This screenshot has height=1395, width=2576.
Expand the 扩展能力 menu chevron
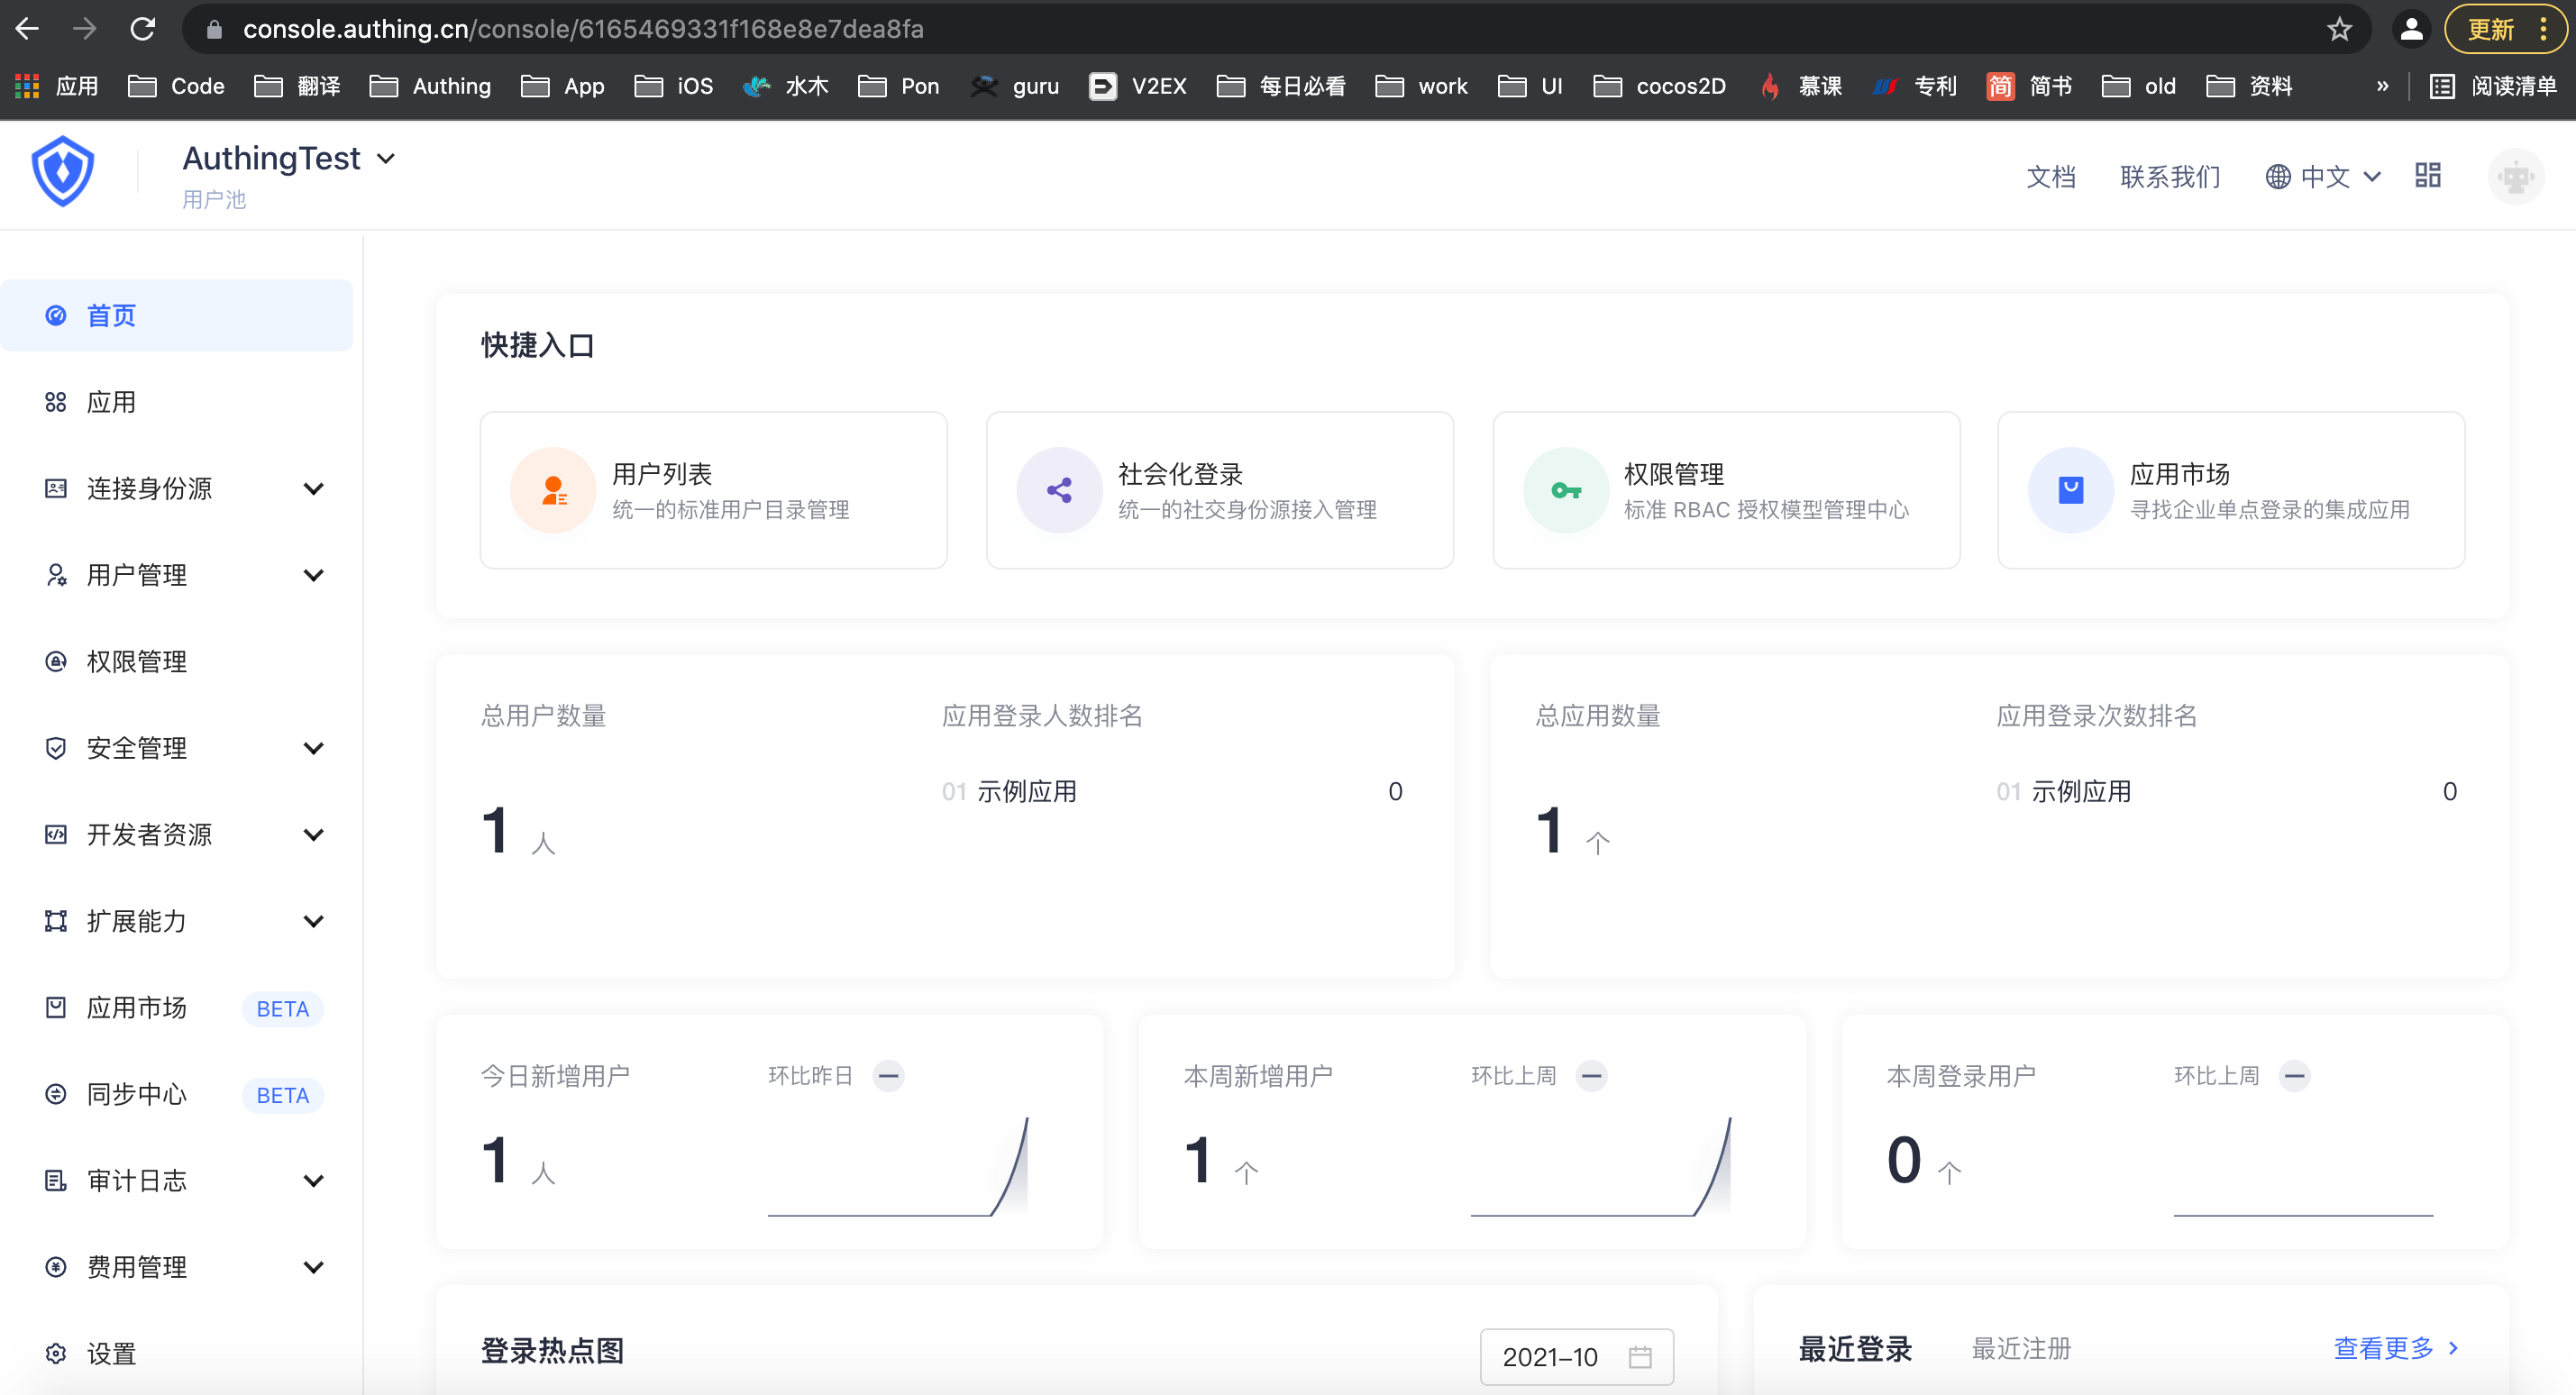pos(313,921)
